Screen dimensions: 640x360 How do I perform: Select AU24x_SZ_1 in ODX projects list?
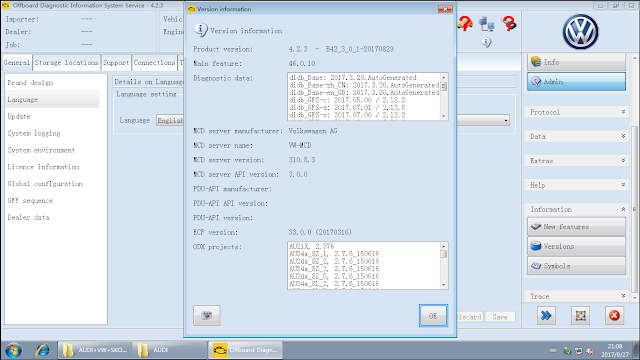334,253
